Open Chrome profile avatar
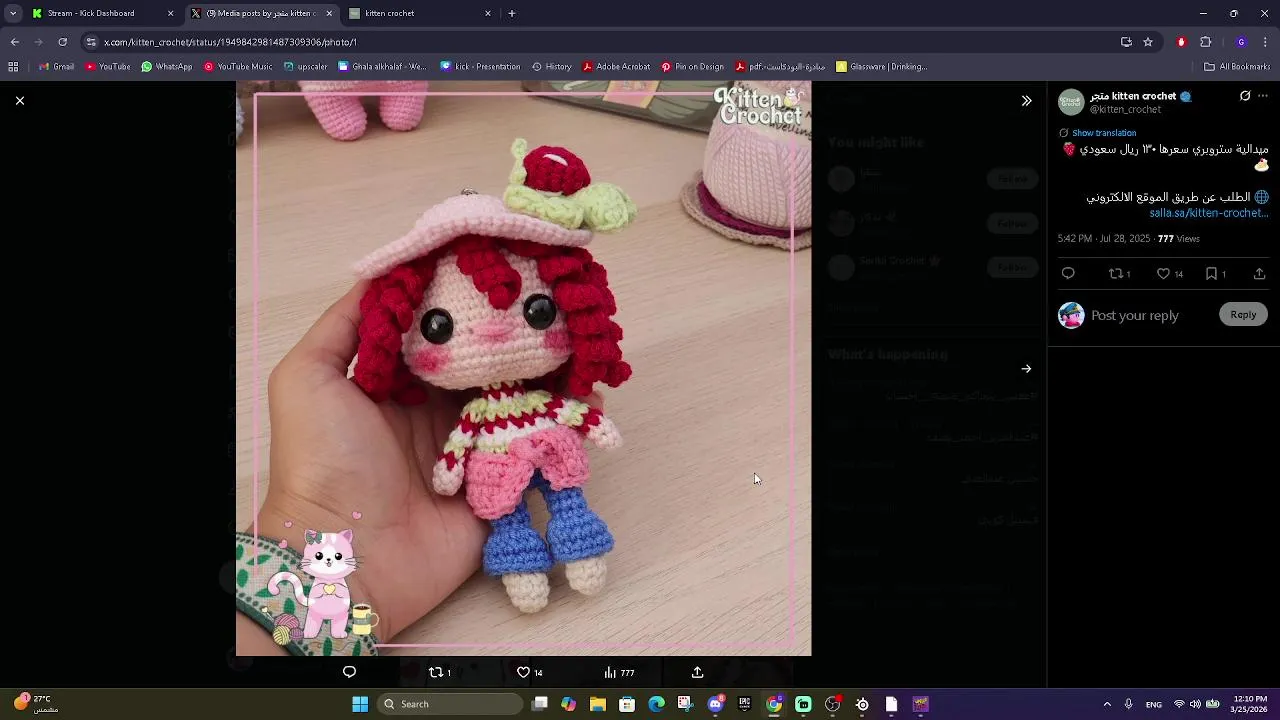1280x720 pixels. pos(1241,42)
